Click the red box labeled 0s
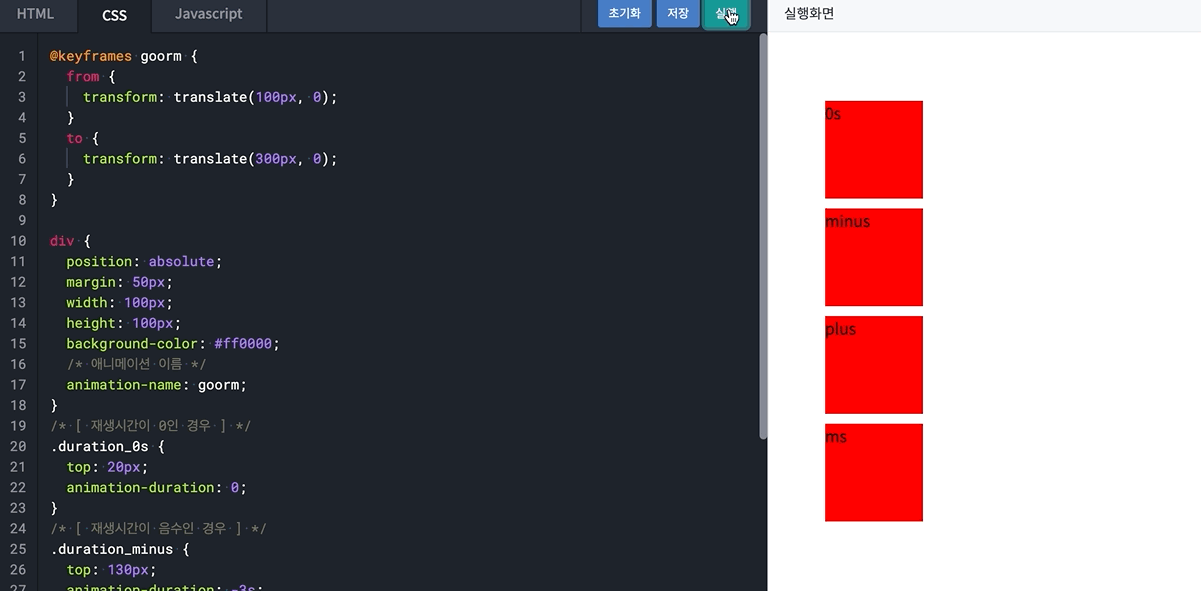Viewport: 1201px width, 591px height. [x=873, y=149]
